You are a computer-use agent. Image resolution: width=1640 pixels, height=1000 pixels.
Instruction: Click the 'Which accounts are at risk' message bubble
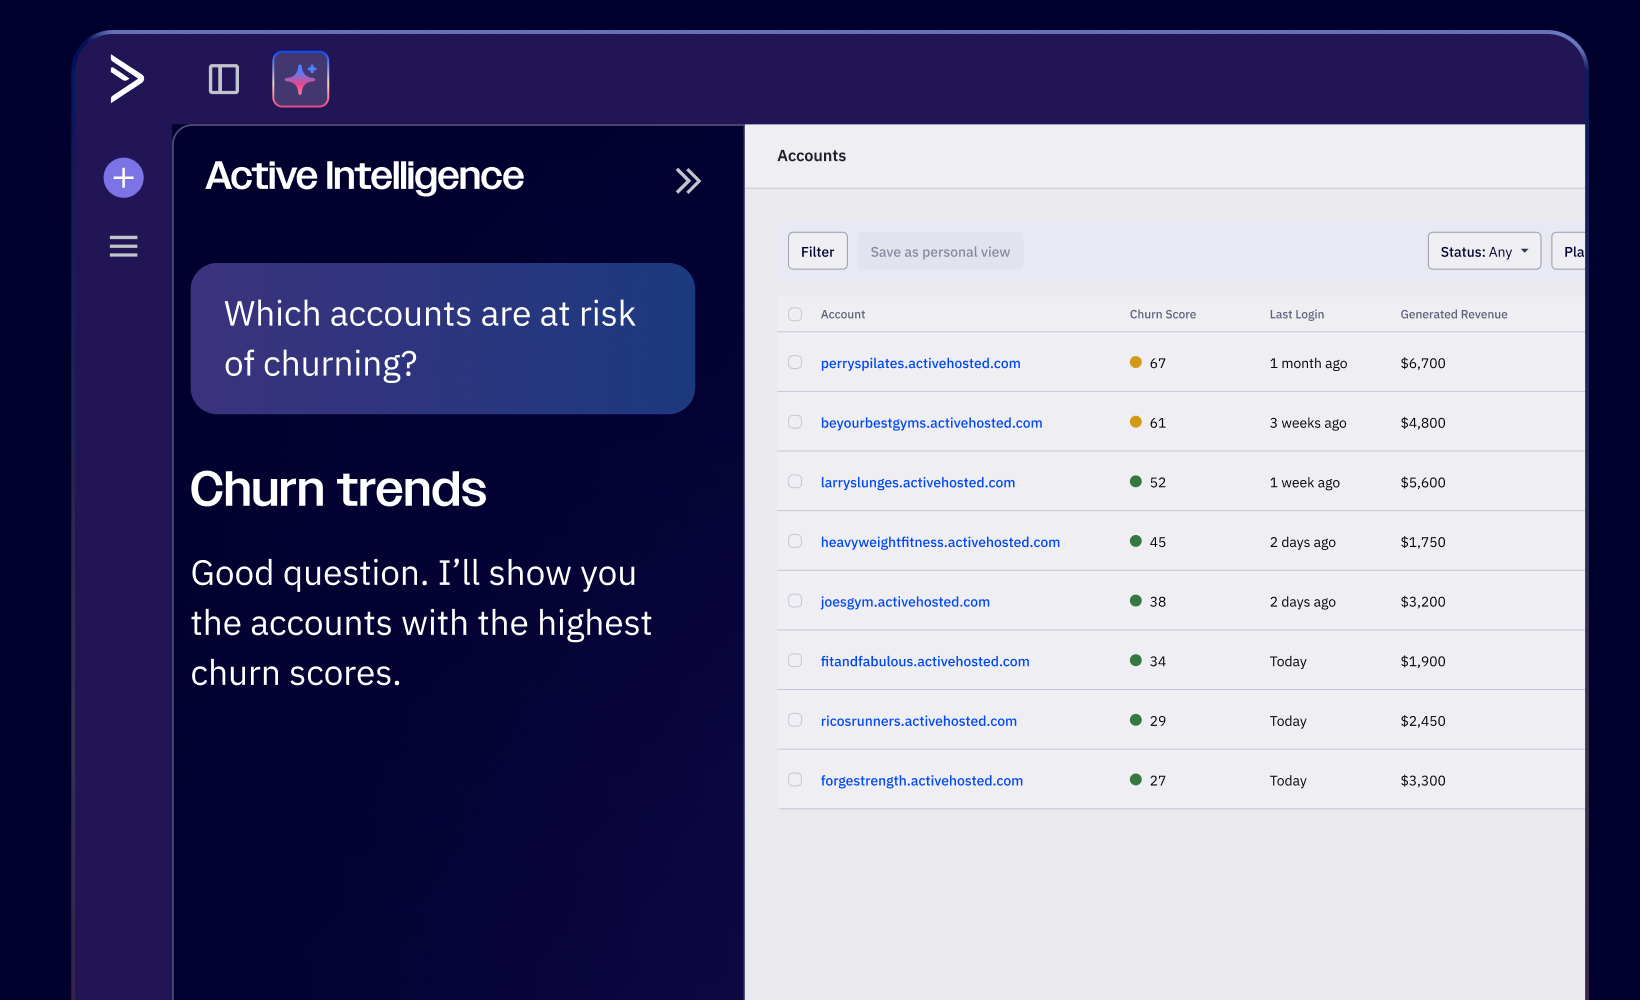(x=442, y=339)
